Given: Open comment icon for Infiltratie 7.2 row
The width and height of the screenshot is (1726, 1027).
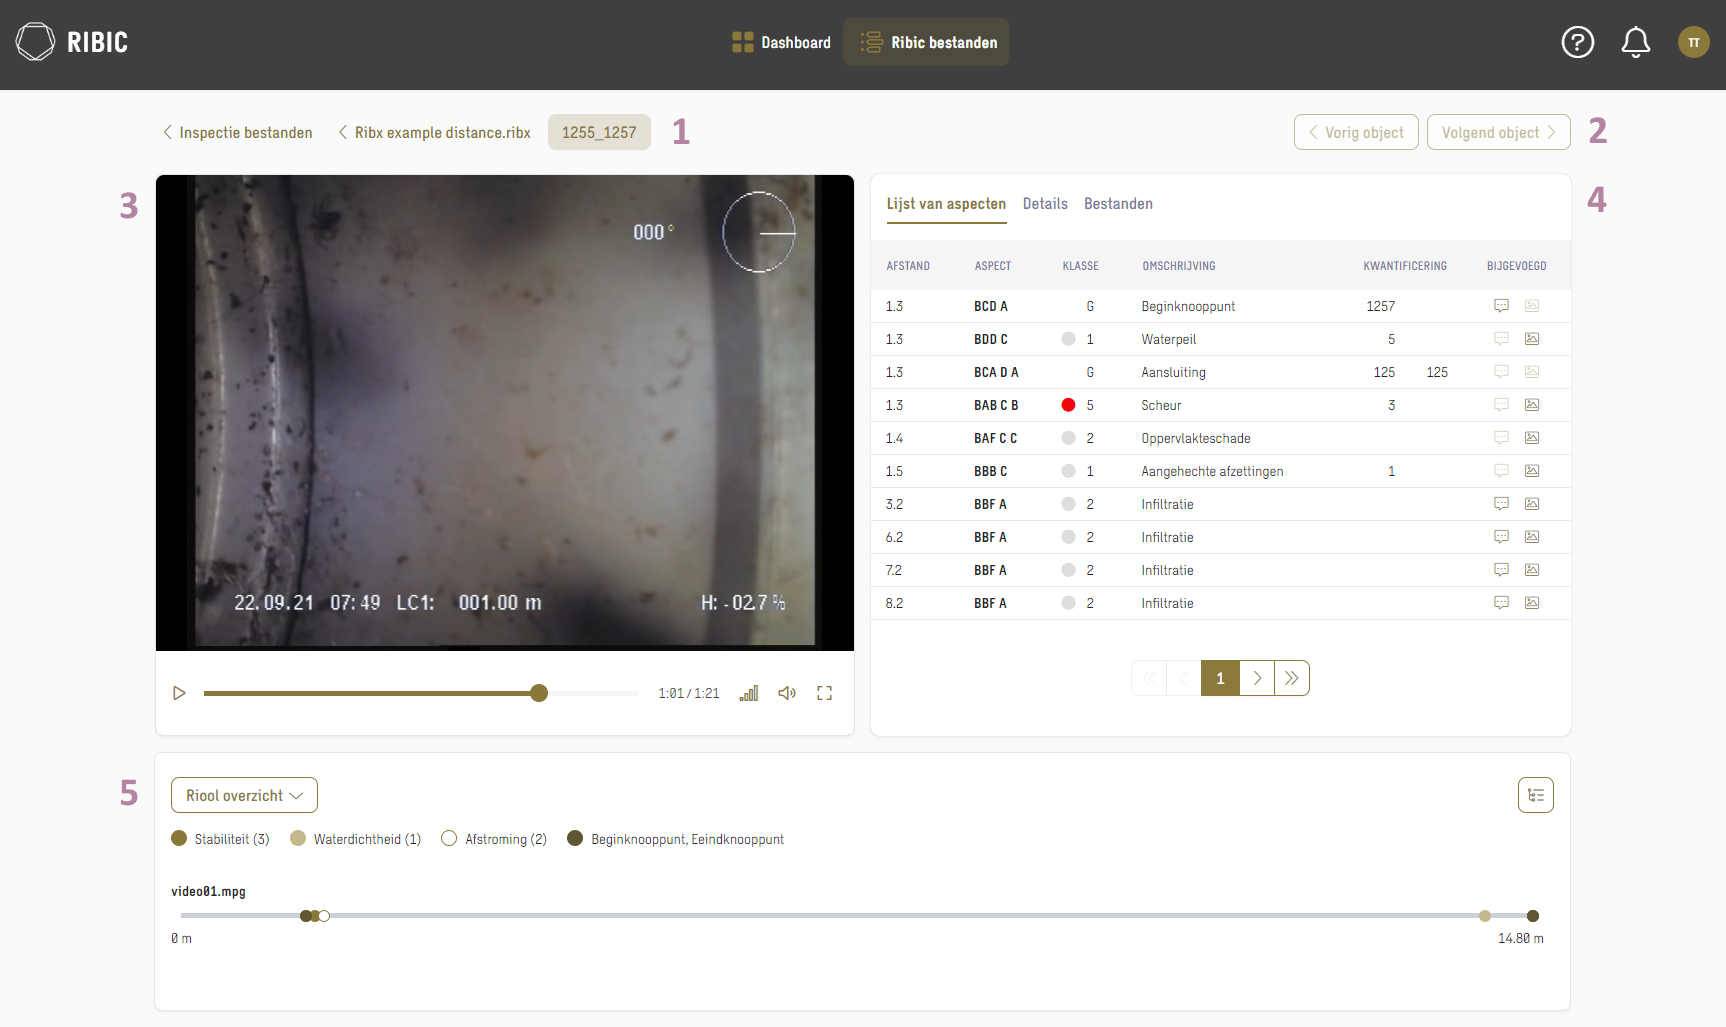Looking at the screenshot, I should 1501,570.
